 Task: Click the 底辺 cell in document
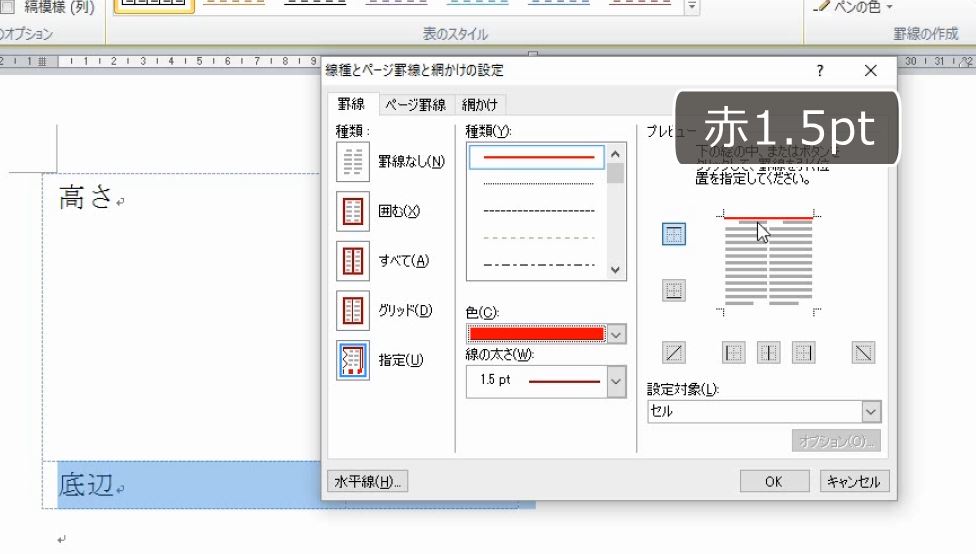tap(85, 484)
